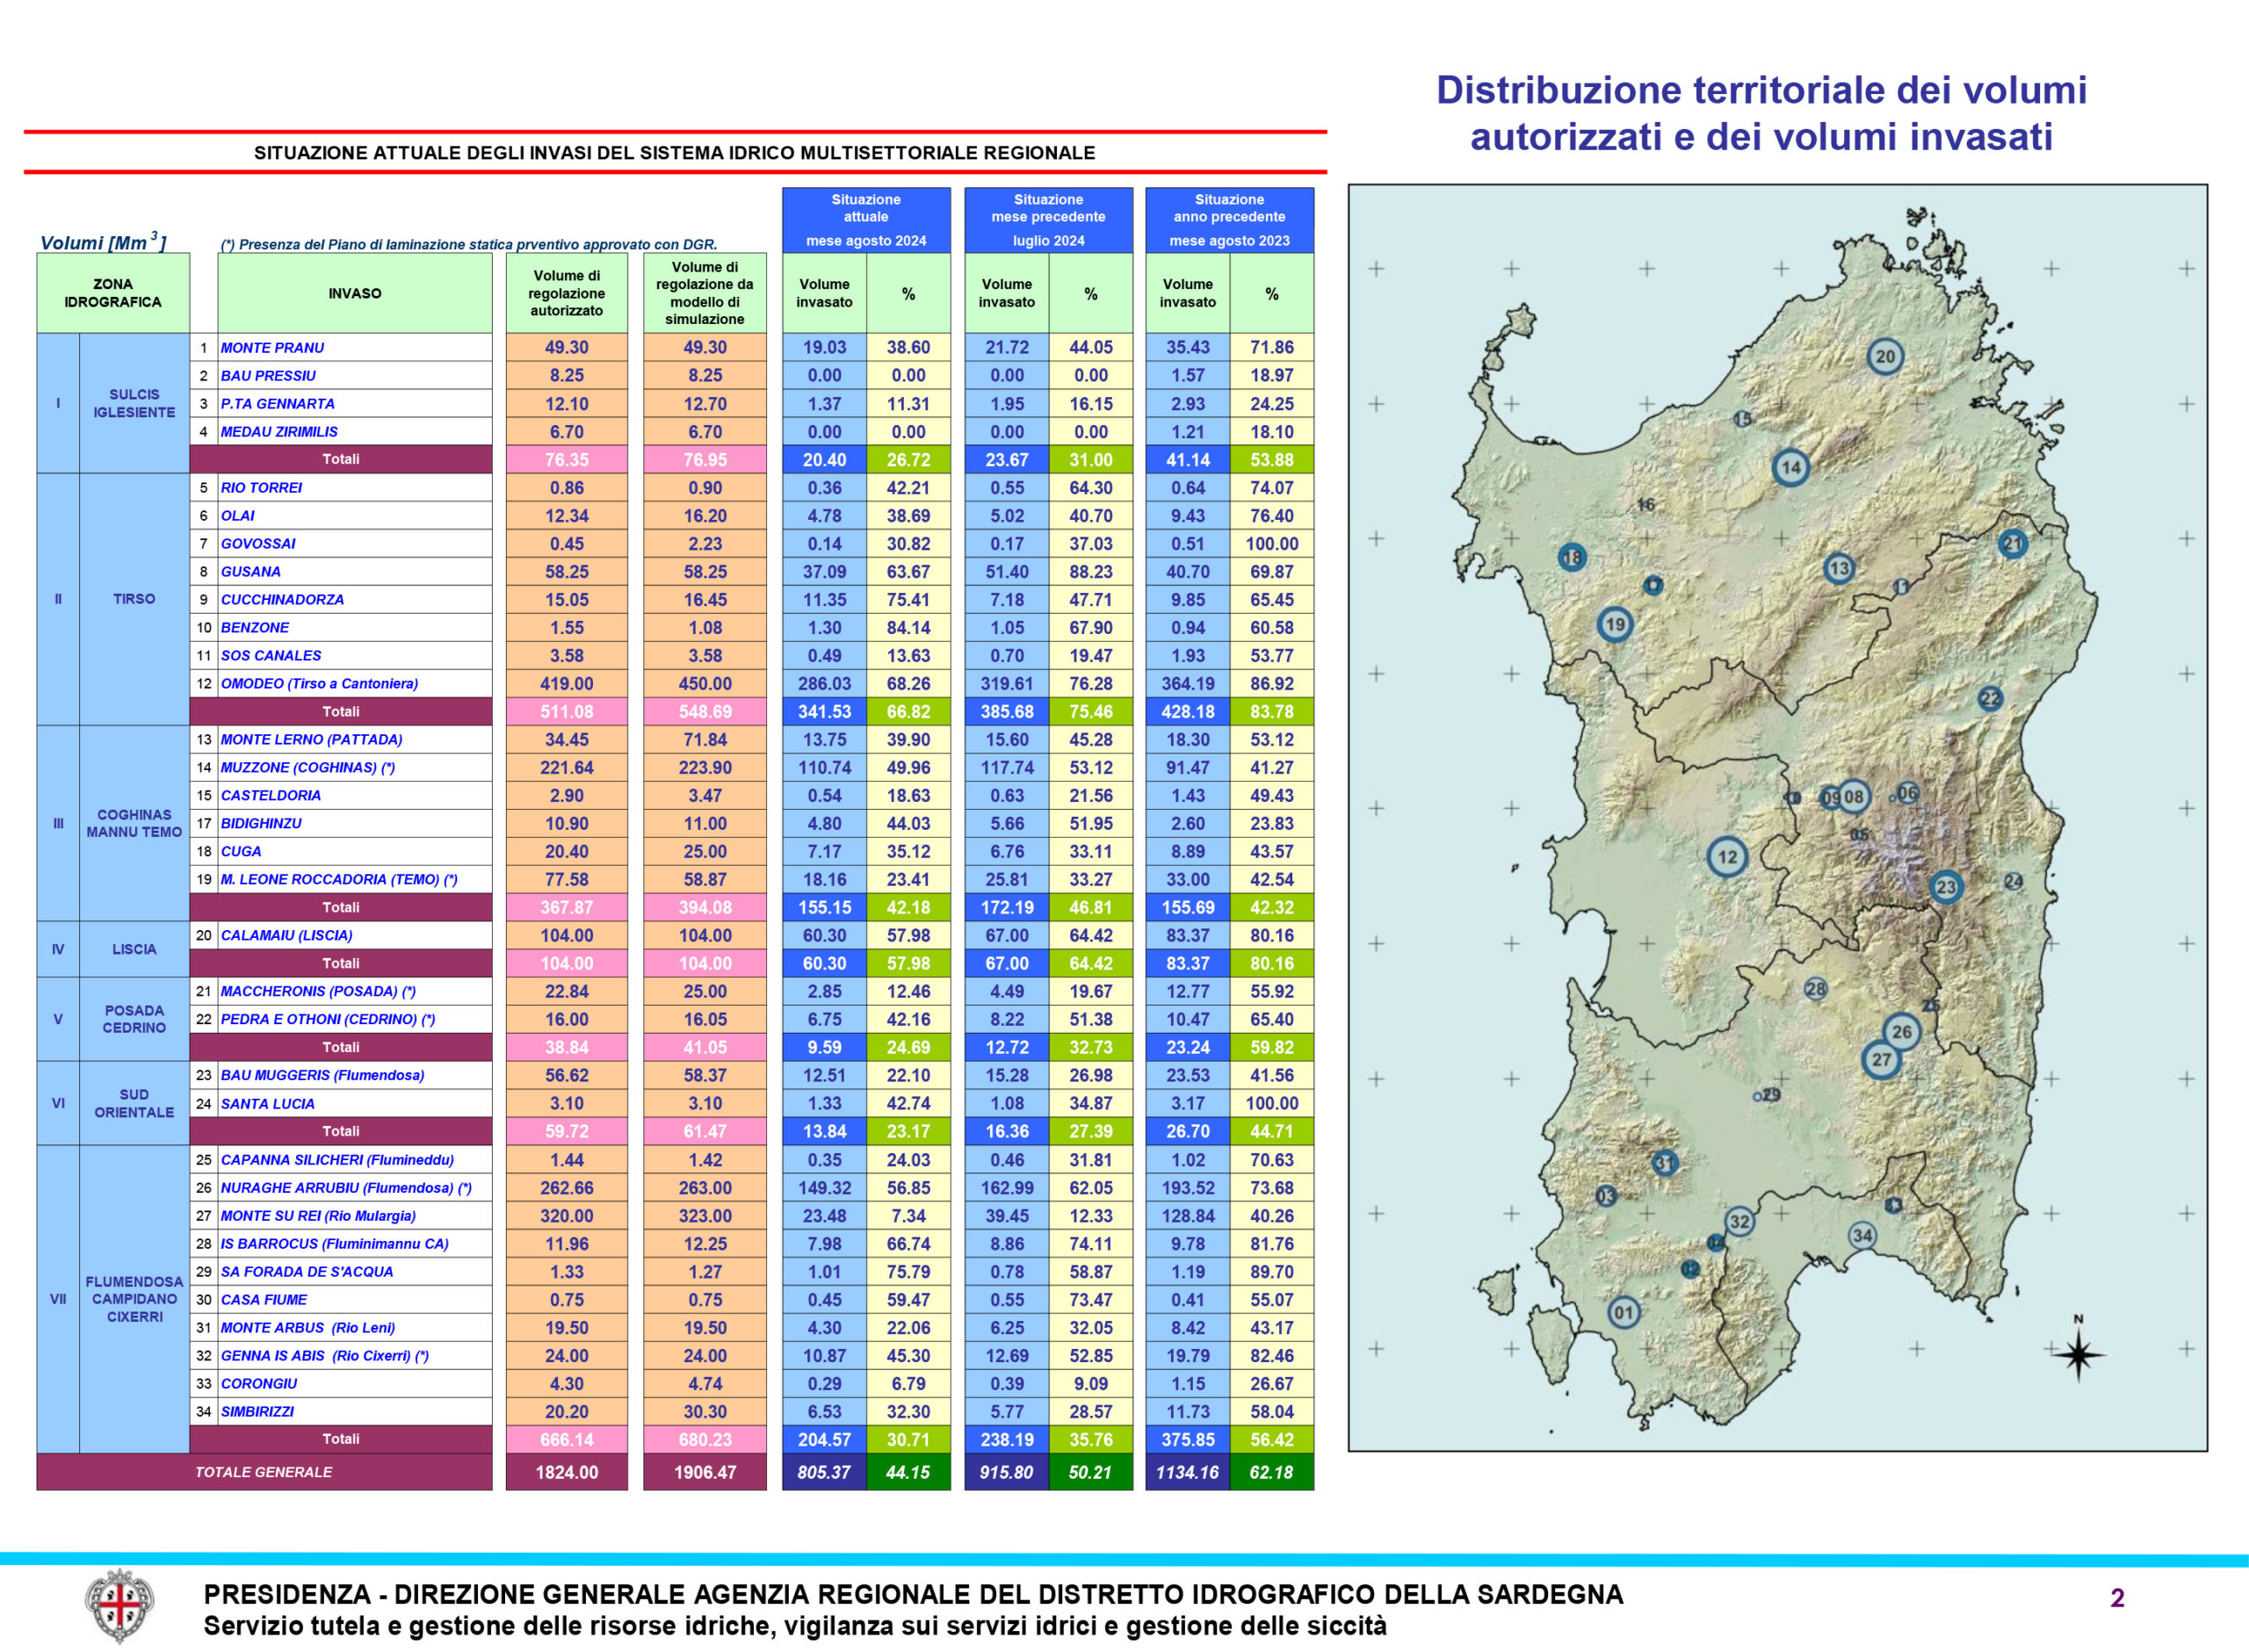Click the TOTALE GENERALE row label
This screenshot has width=2249, height=1652.
point(264,1472)
